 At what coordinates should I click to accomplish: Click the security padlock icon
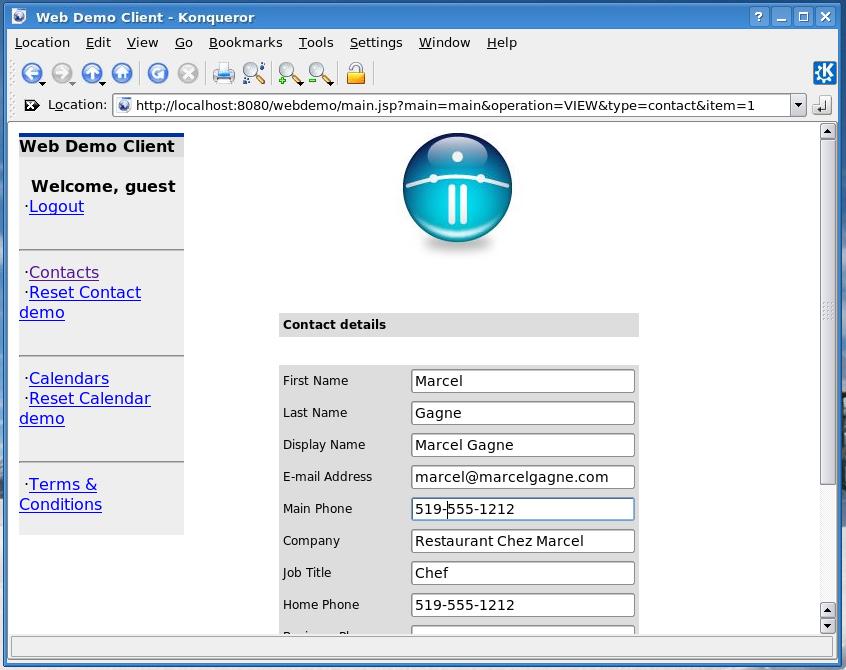[355, 73]
